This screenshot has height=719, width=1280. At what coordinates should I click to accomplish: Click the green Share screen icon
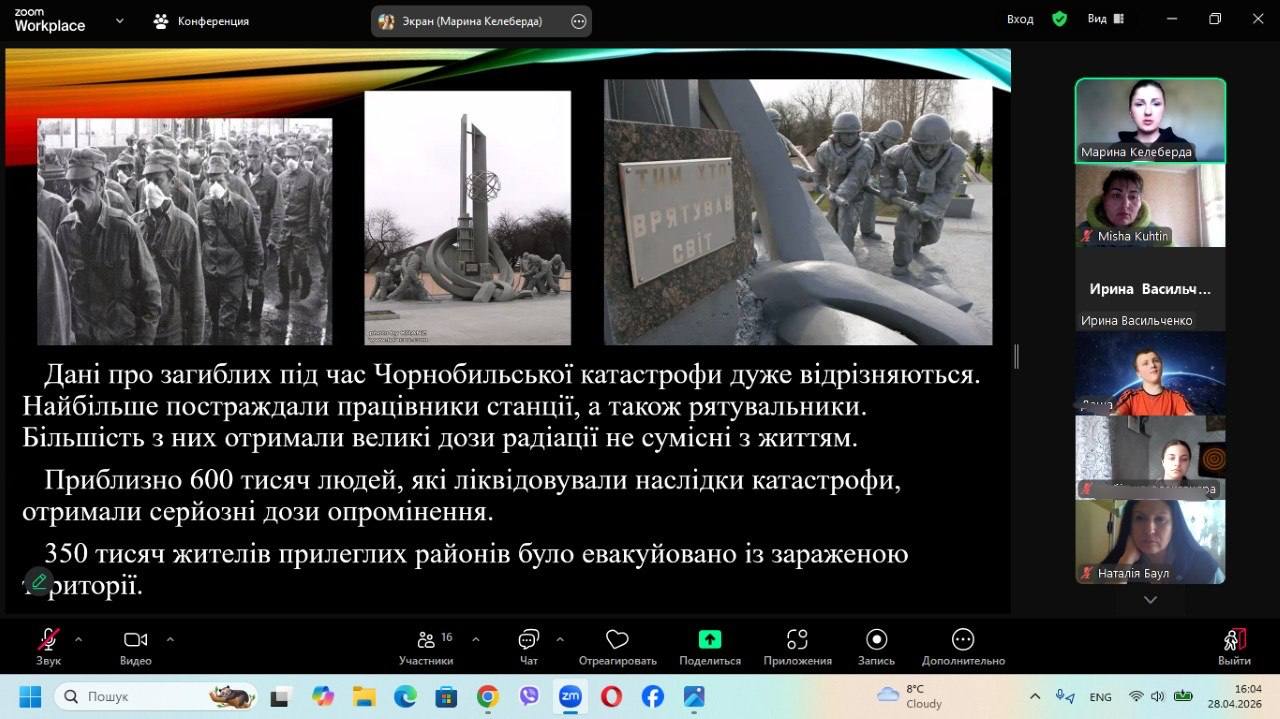pos(709,640)
